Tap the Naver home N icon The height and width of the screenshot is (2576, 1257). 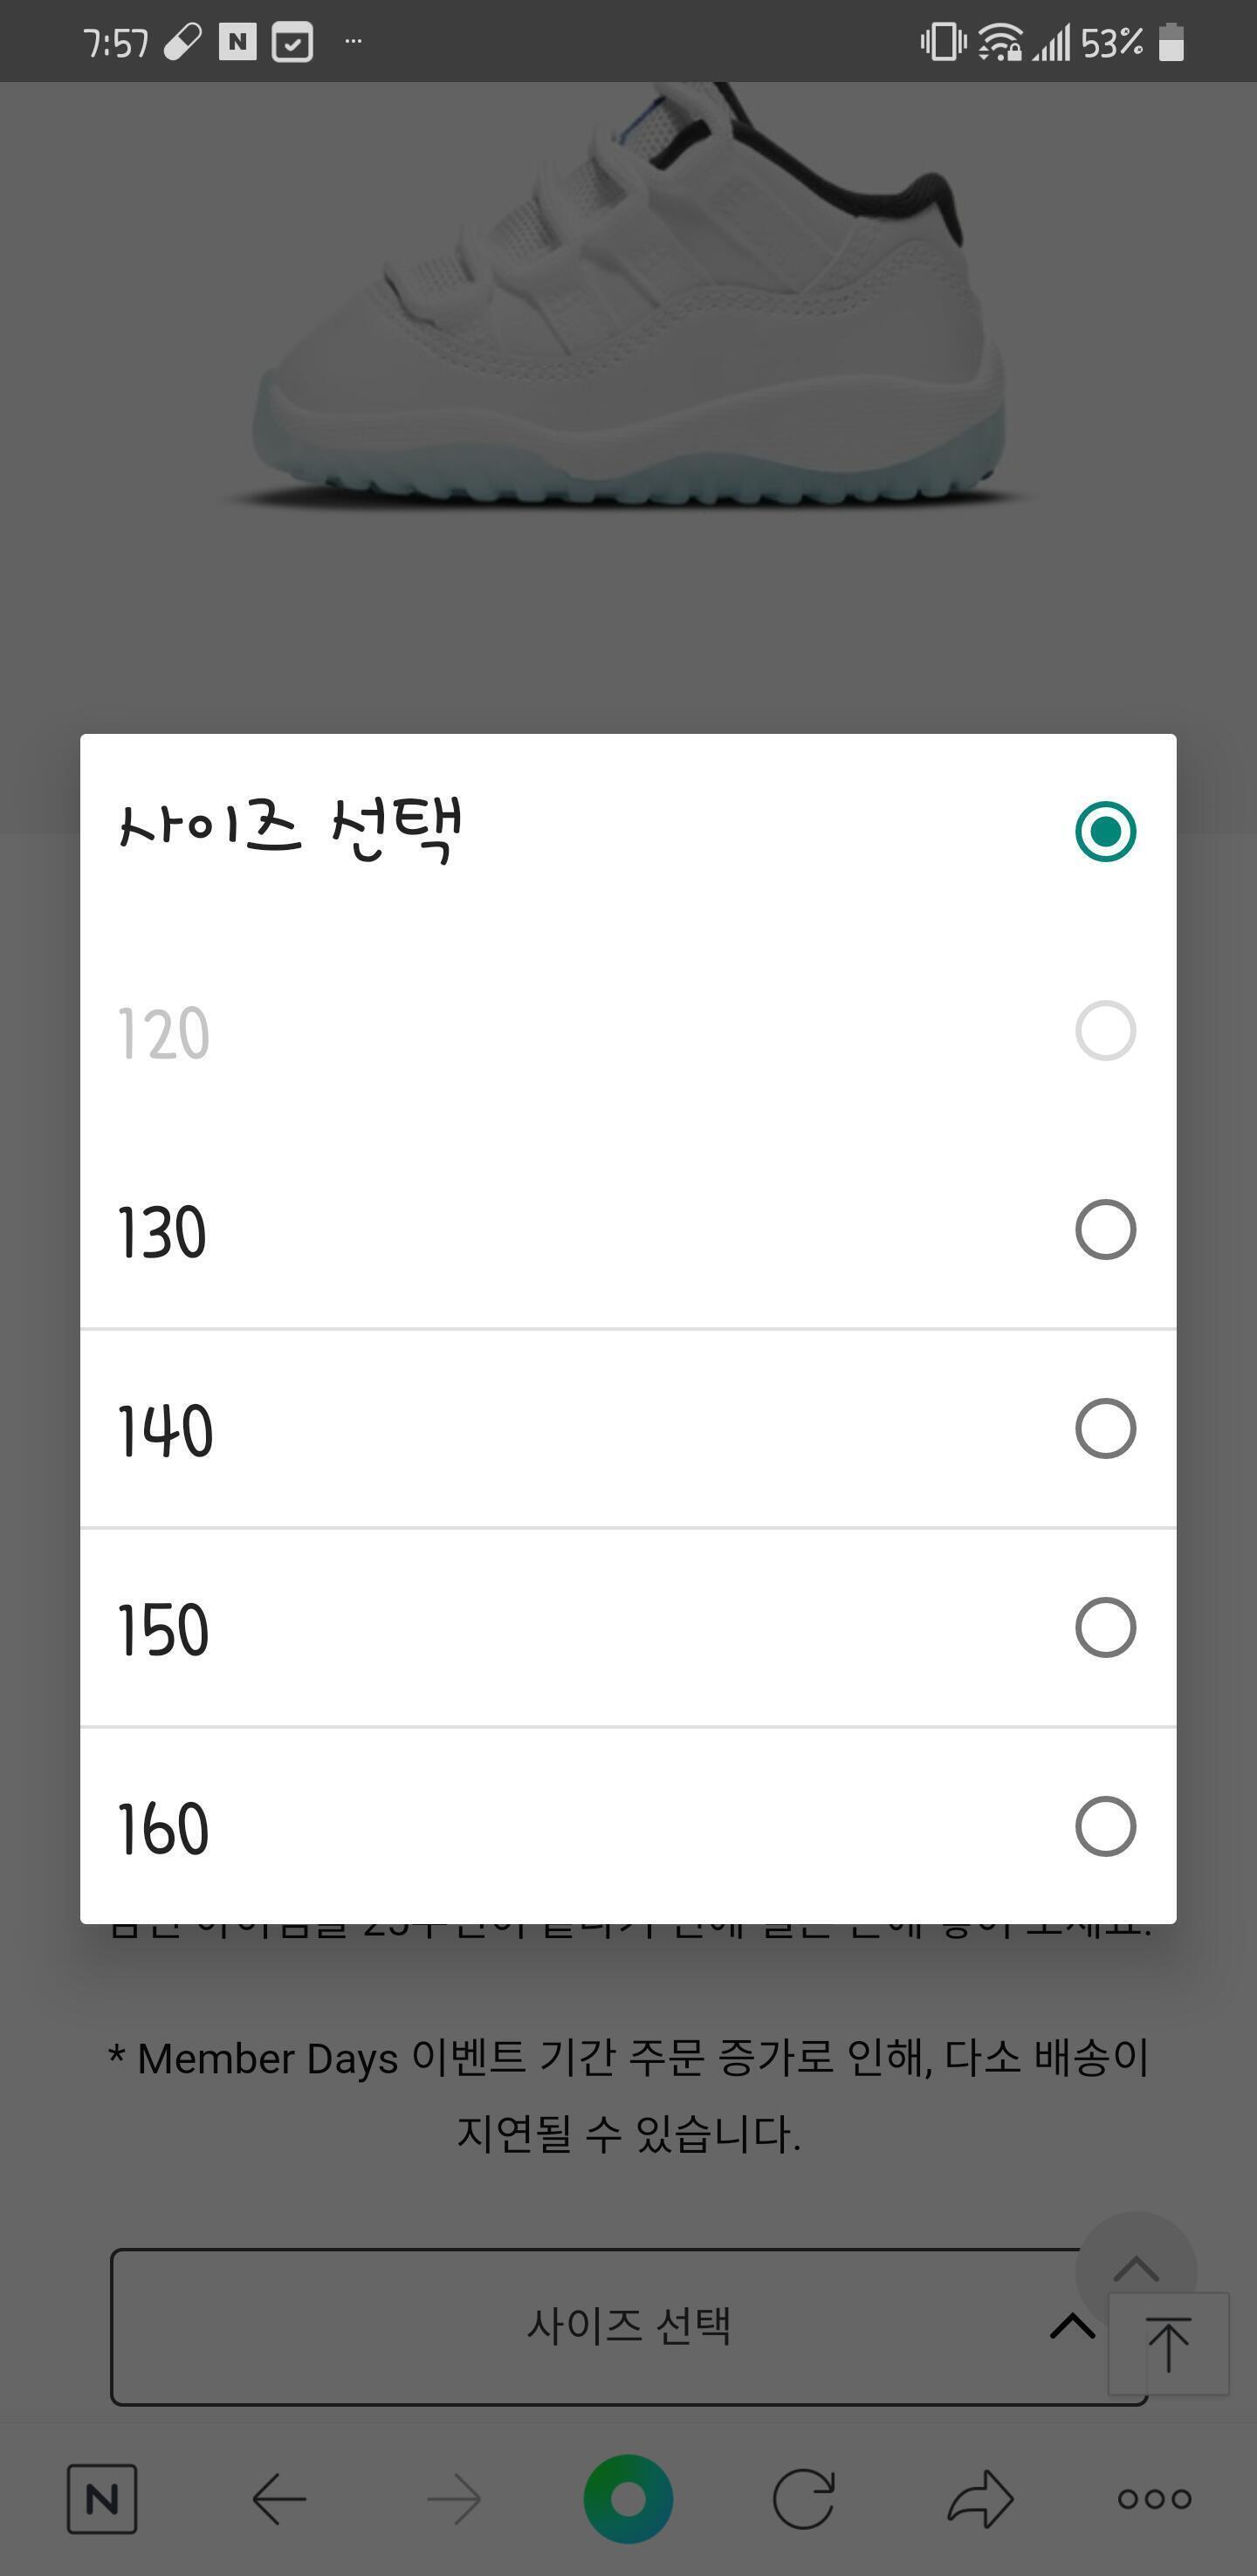102,2499
